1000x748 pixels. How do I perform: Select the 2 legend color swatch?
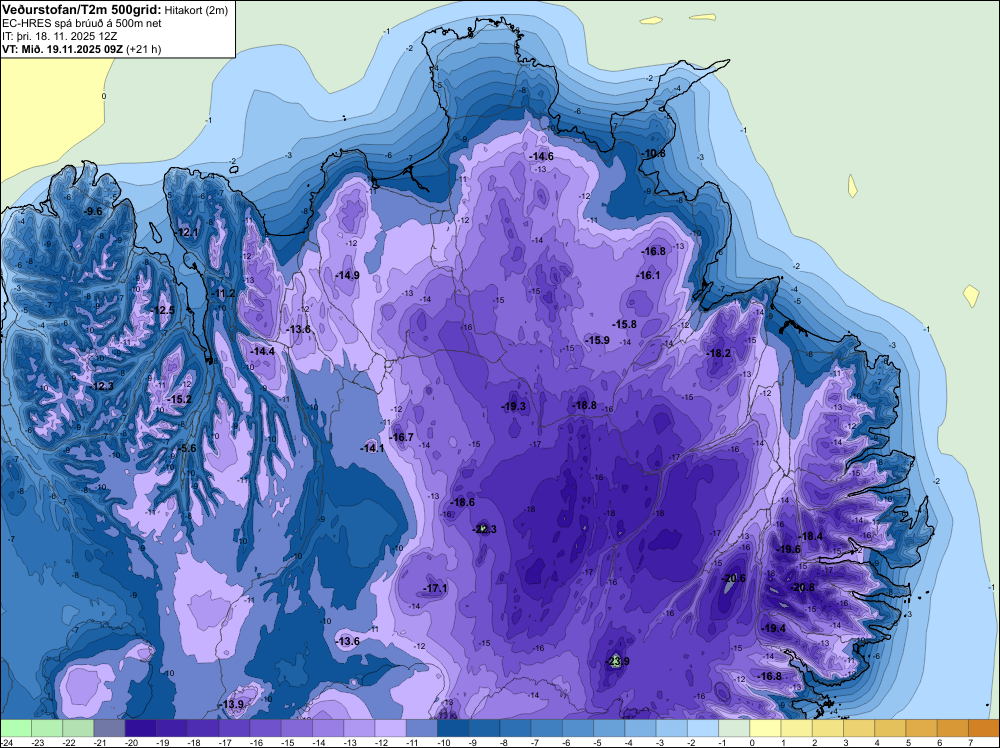[x=828, y=728]
